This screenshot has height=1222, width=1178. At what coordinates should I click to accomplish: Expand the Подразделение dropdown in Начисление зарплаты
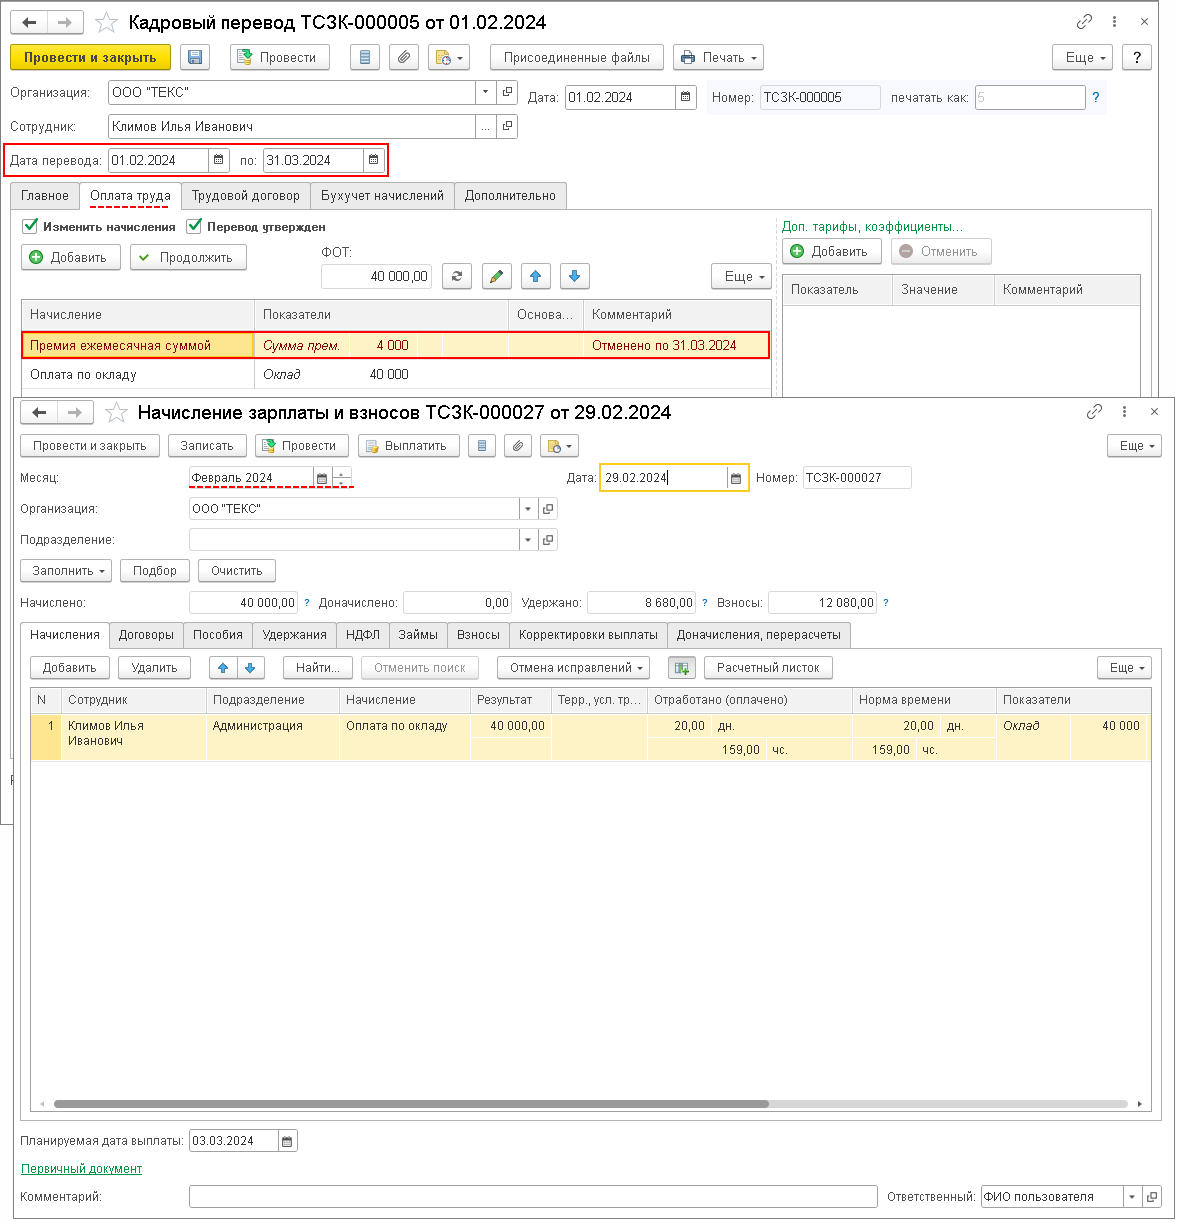pyautogui.click(x=528, y=540)
